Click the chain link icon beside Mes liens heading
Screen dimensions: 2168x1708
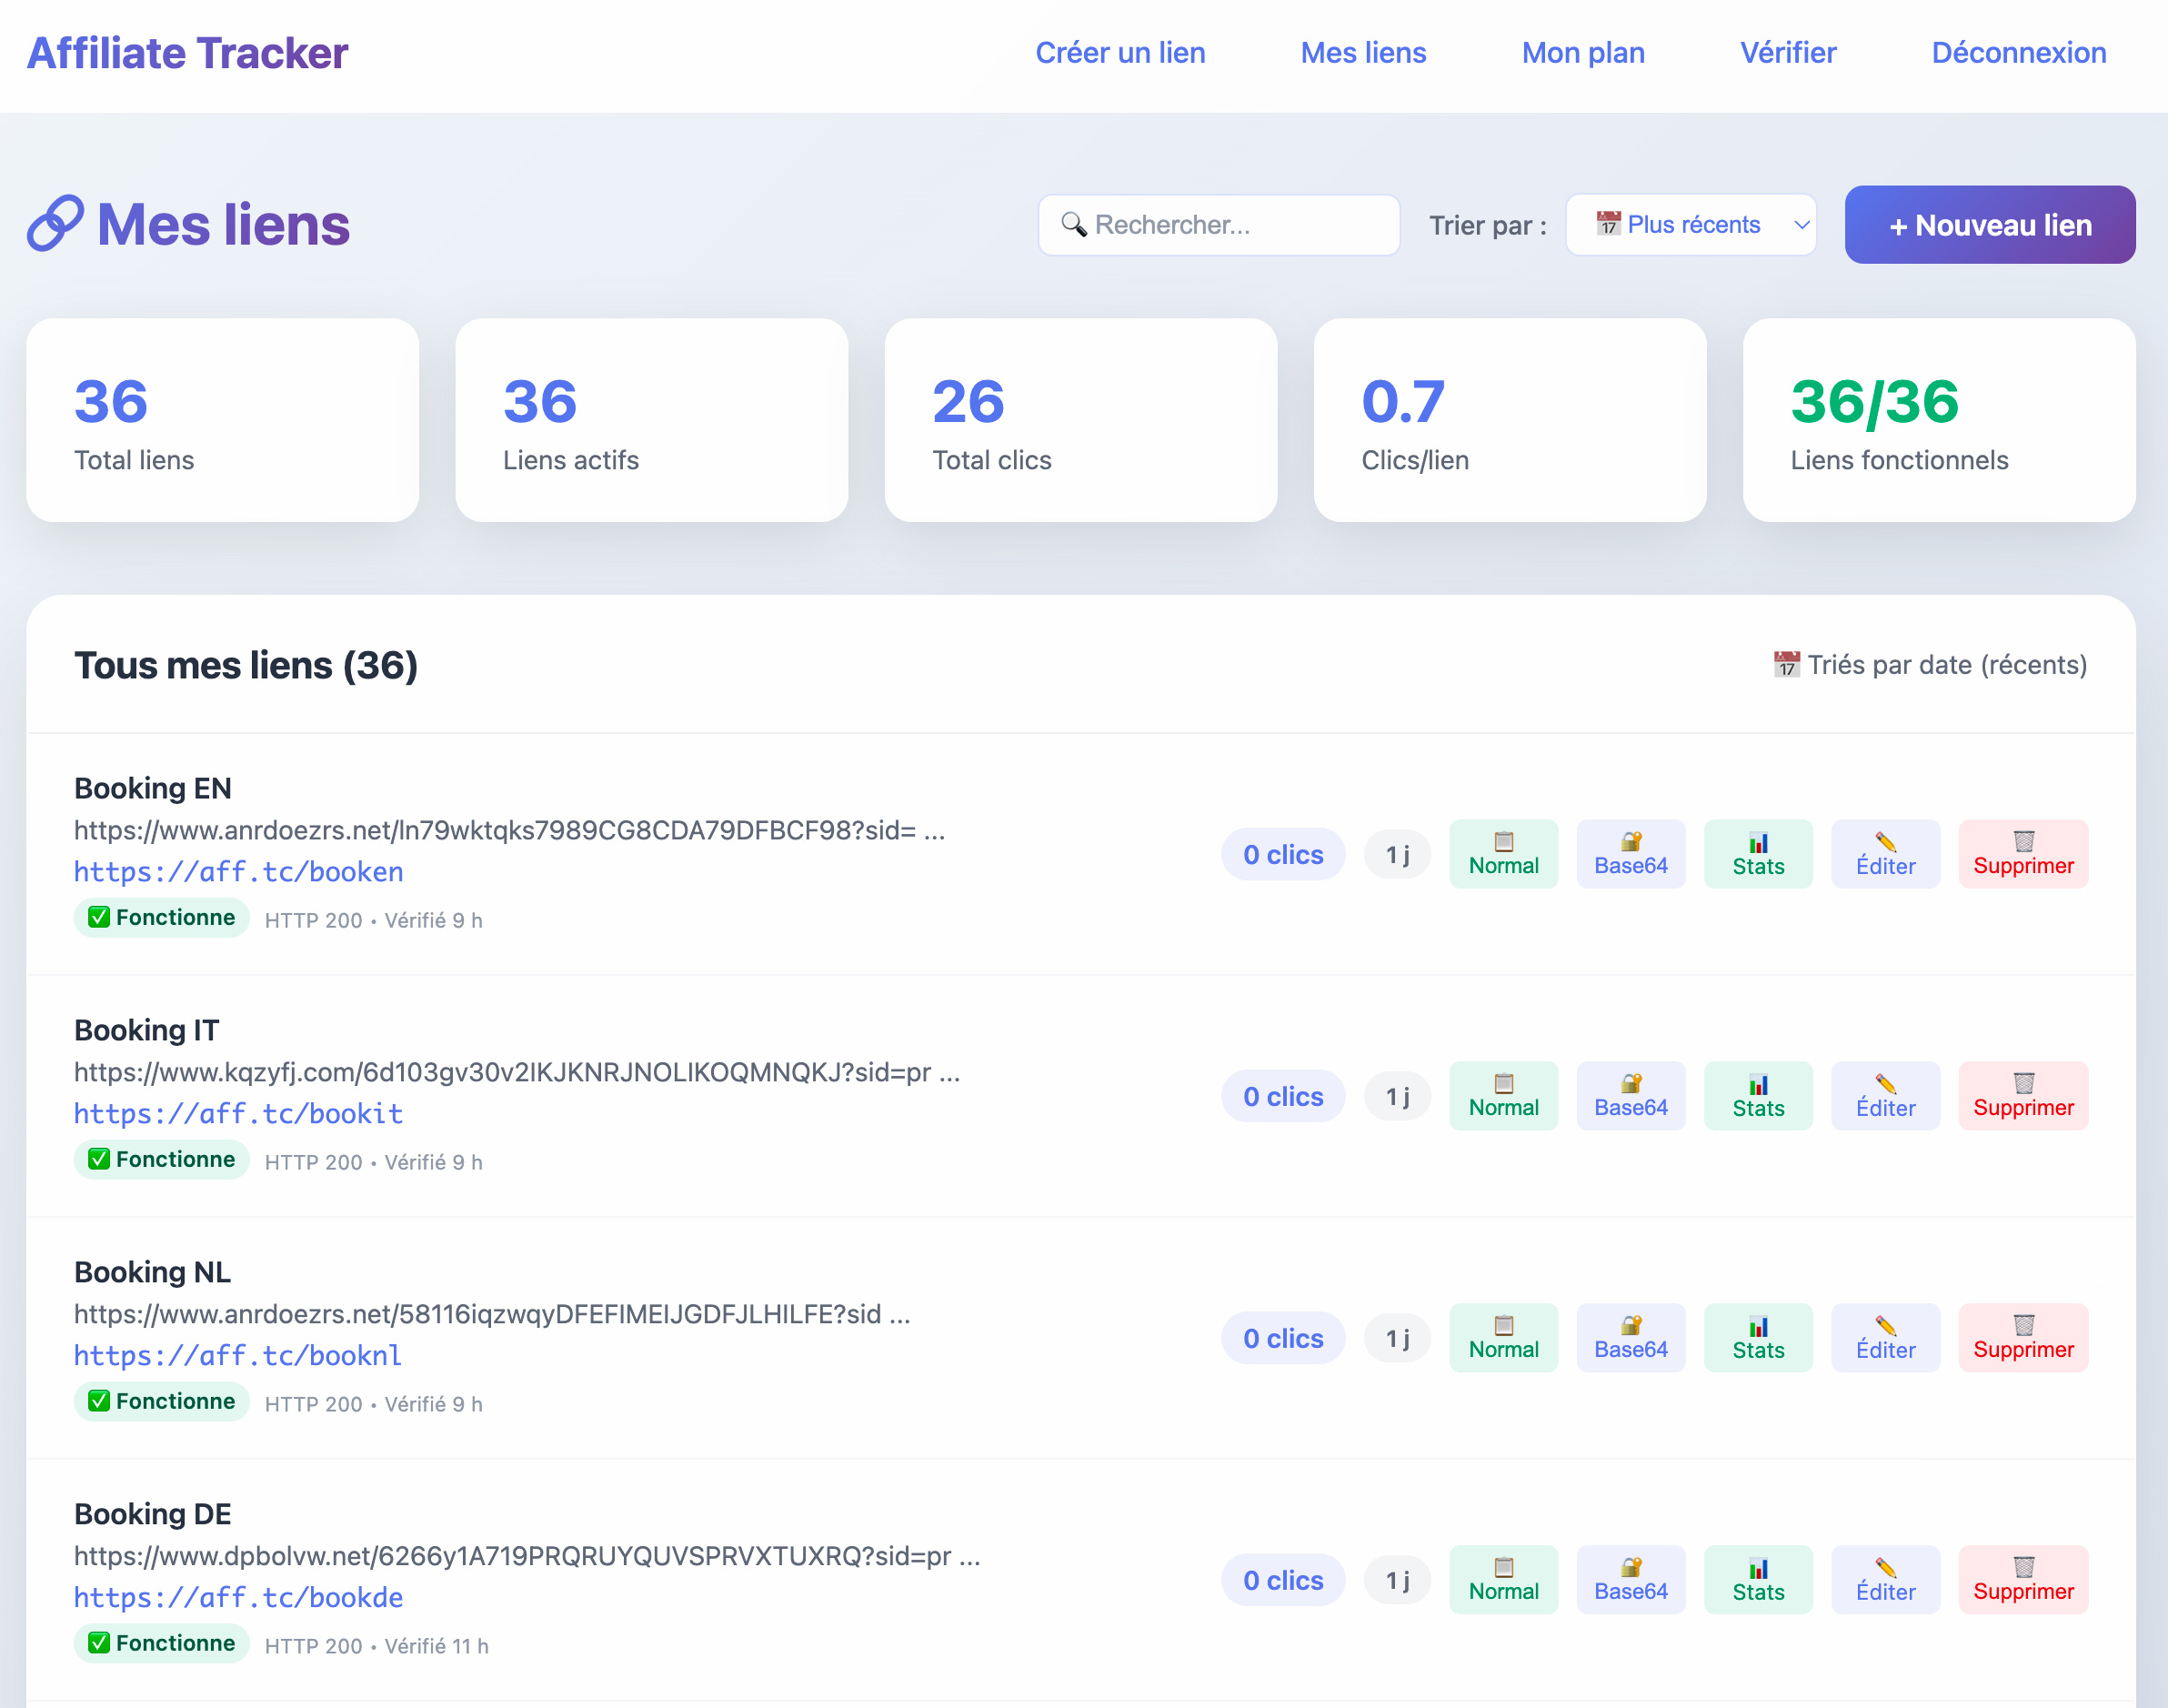pyautogui.click(x=55, y=224)
